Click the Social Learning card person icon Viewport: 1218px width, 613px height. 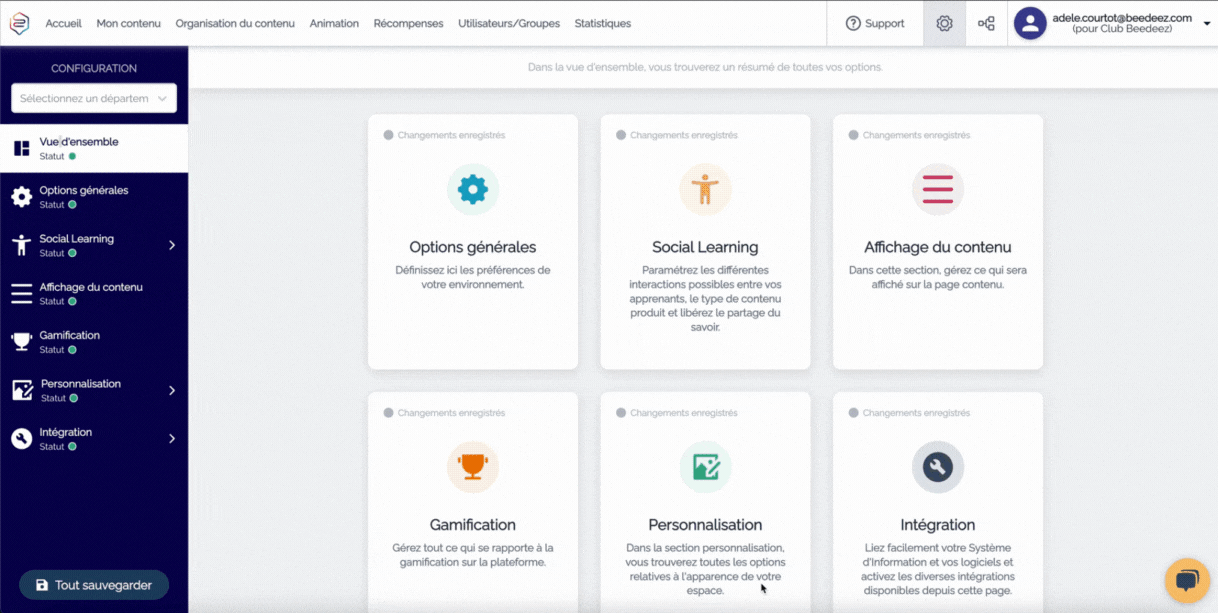click(705, 189)
